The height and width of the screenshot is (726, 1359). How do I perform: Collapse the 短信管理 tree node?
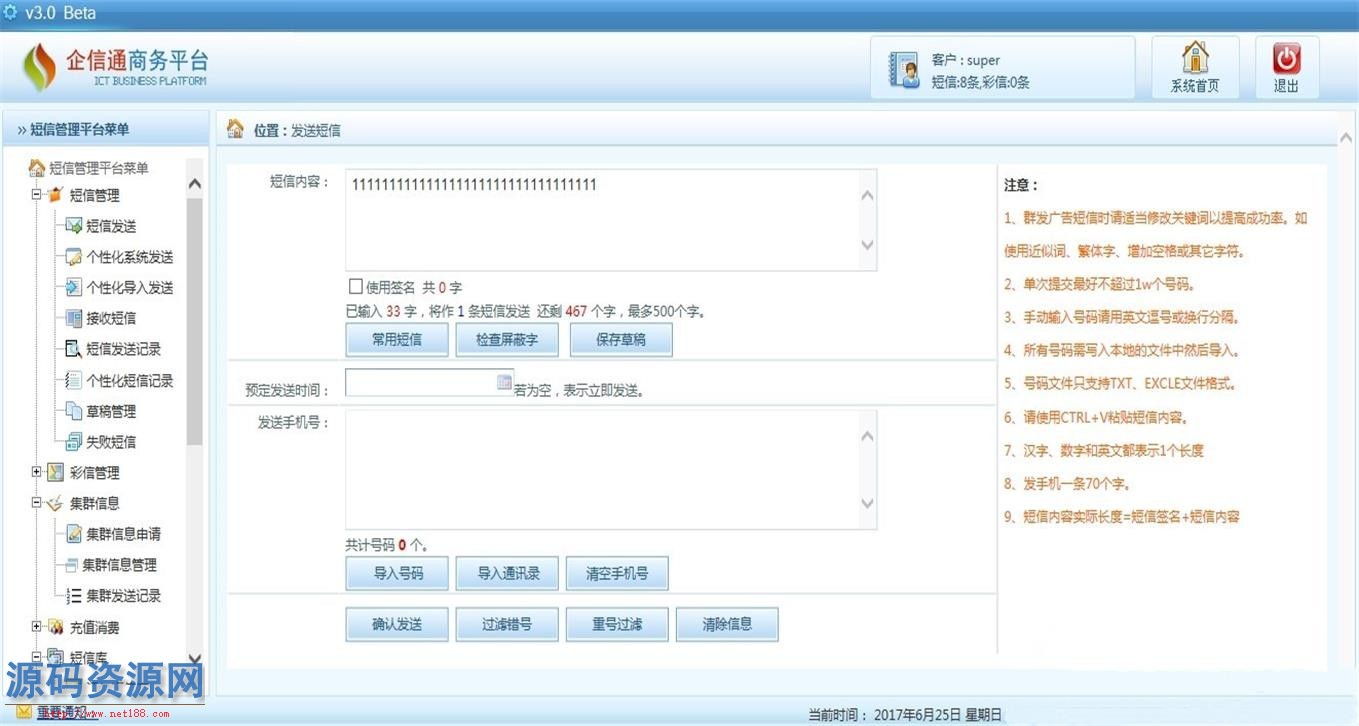(37, 195)
